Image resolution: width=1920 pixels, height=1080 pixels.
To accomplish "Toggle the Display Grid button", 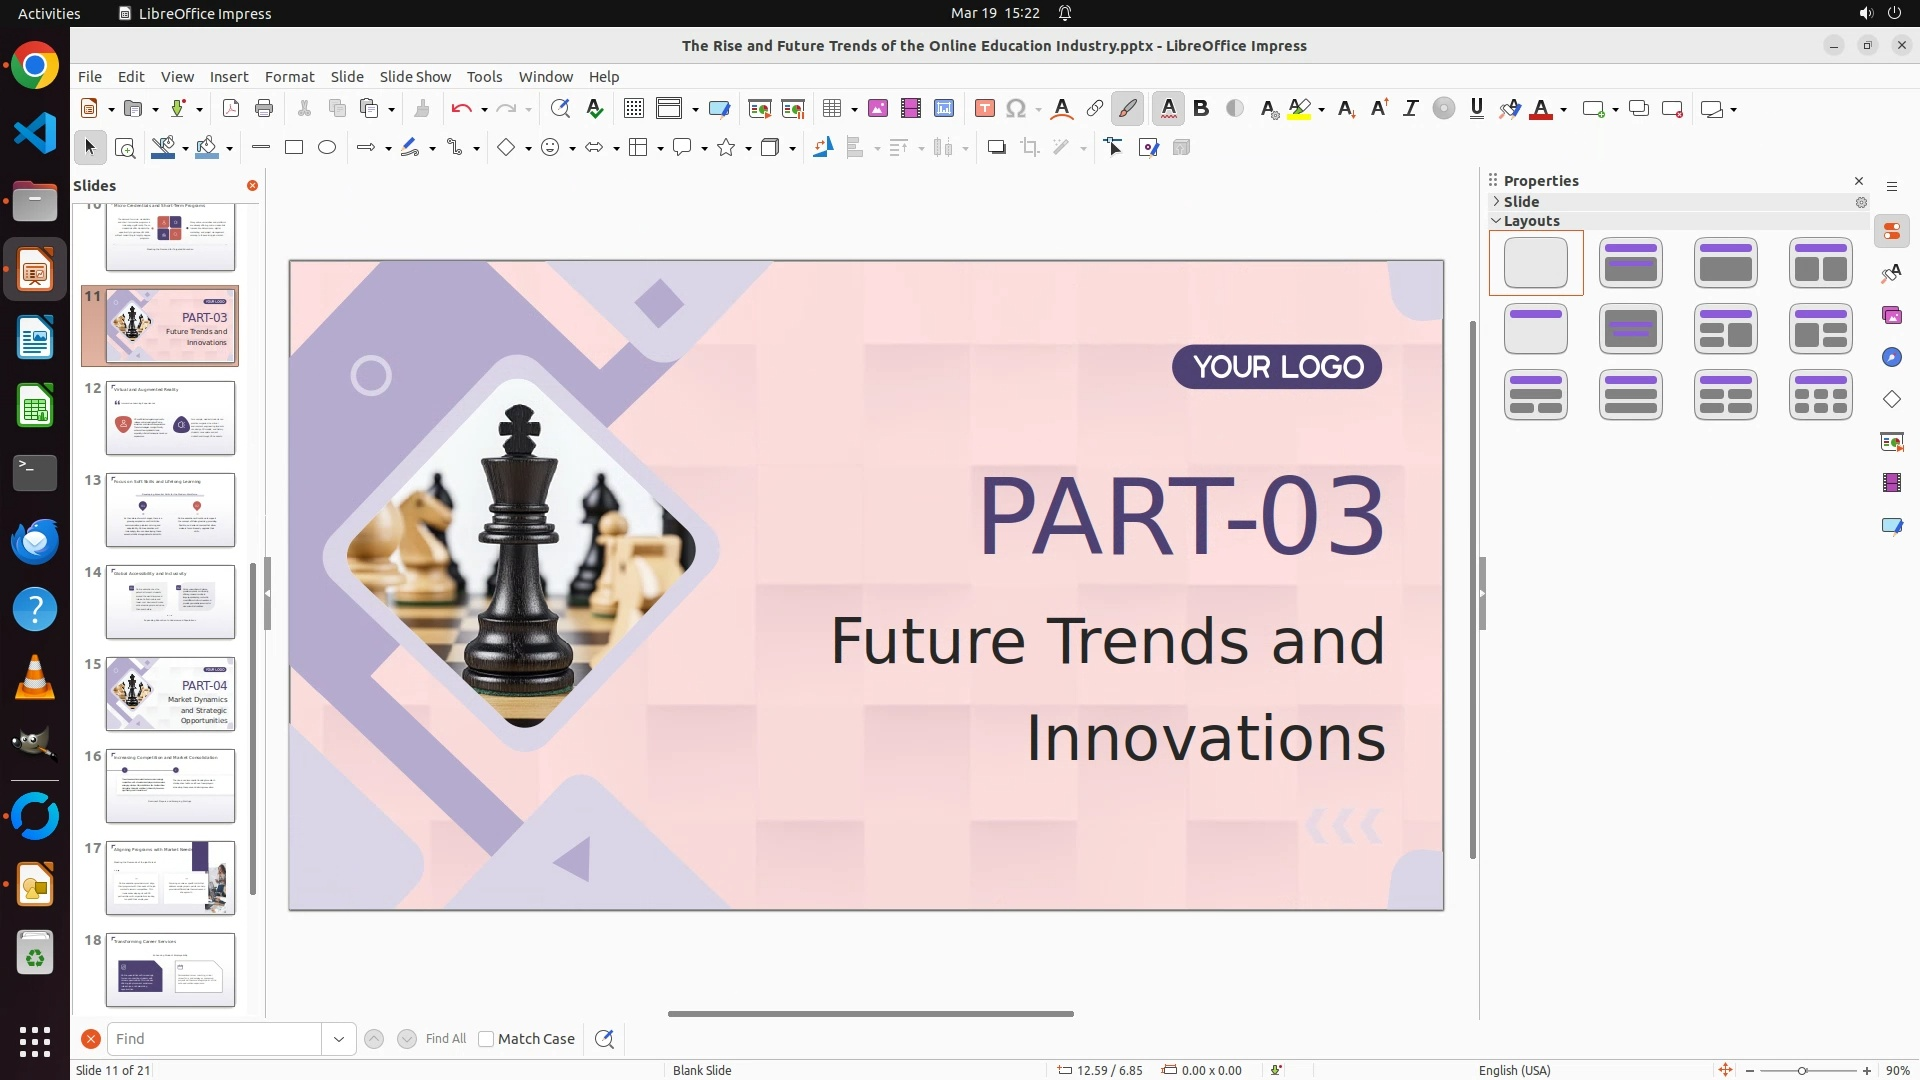I will (633, 109).
